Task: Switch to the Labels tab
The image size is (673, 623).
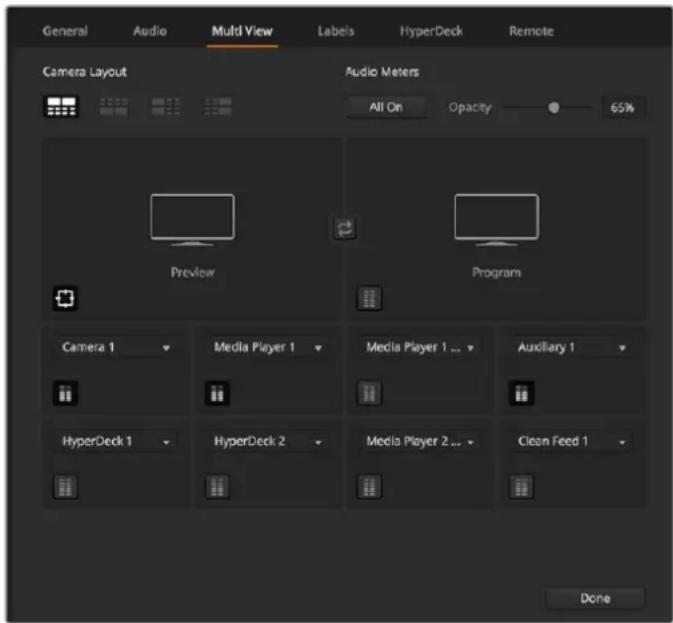Action: pyautogui.click(x=336, y=31)
